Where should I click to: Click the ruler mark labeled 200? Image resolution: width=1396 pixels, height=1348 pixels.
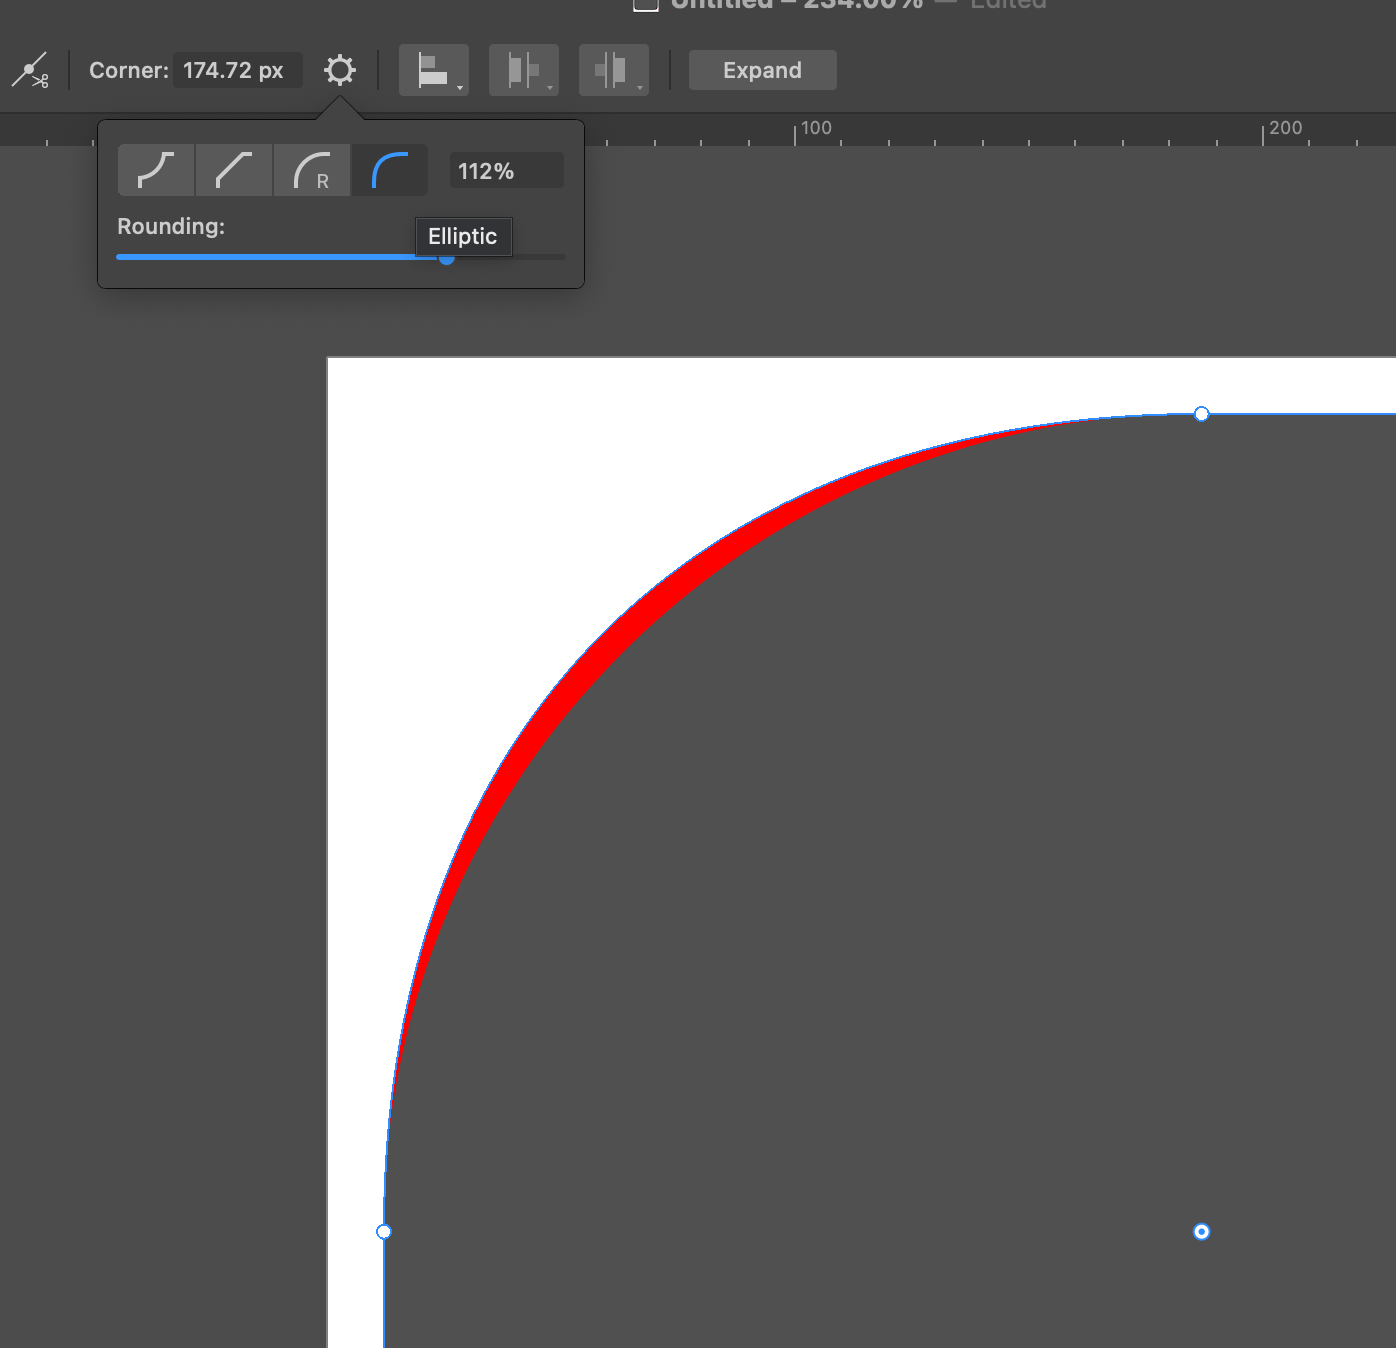click(1284, 128)
